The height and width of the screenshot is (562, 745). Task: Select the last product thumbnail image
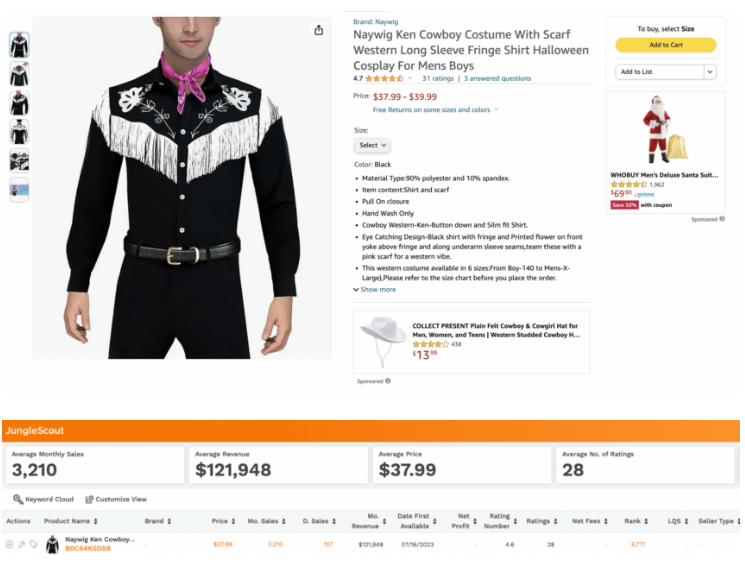[19, 189]
